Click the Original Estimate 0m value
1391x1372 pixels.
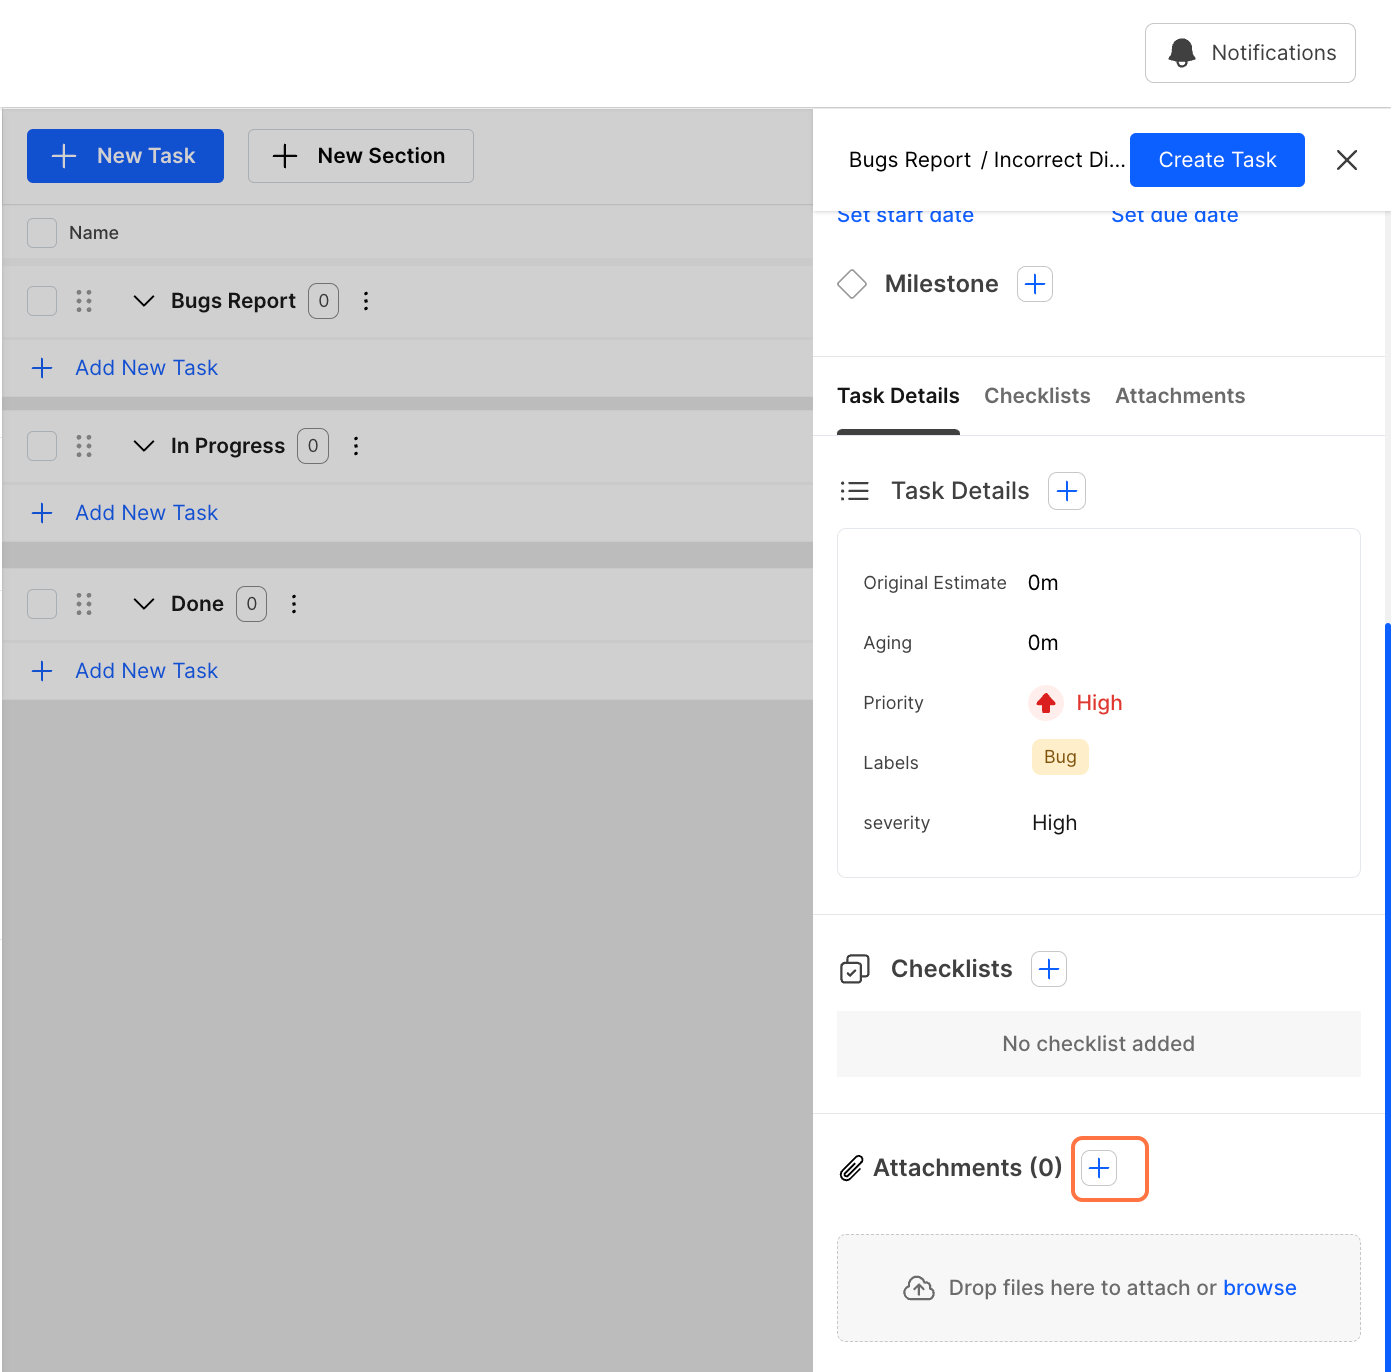click(1043, 583)
